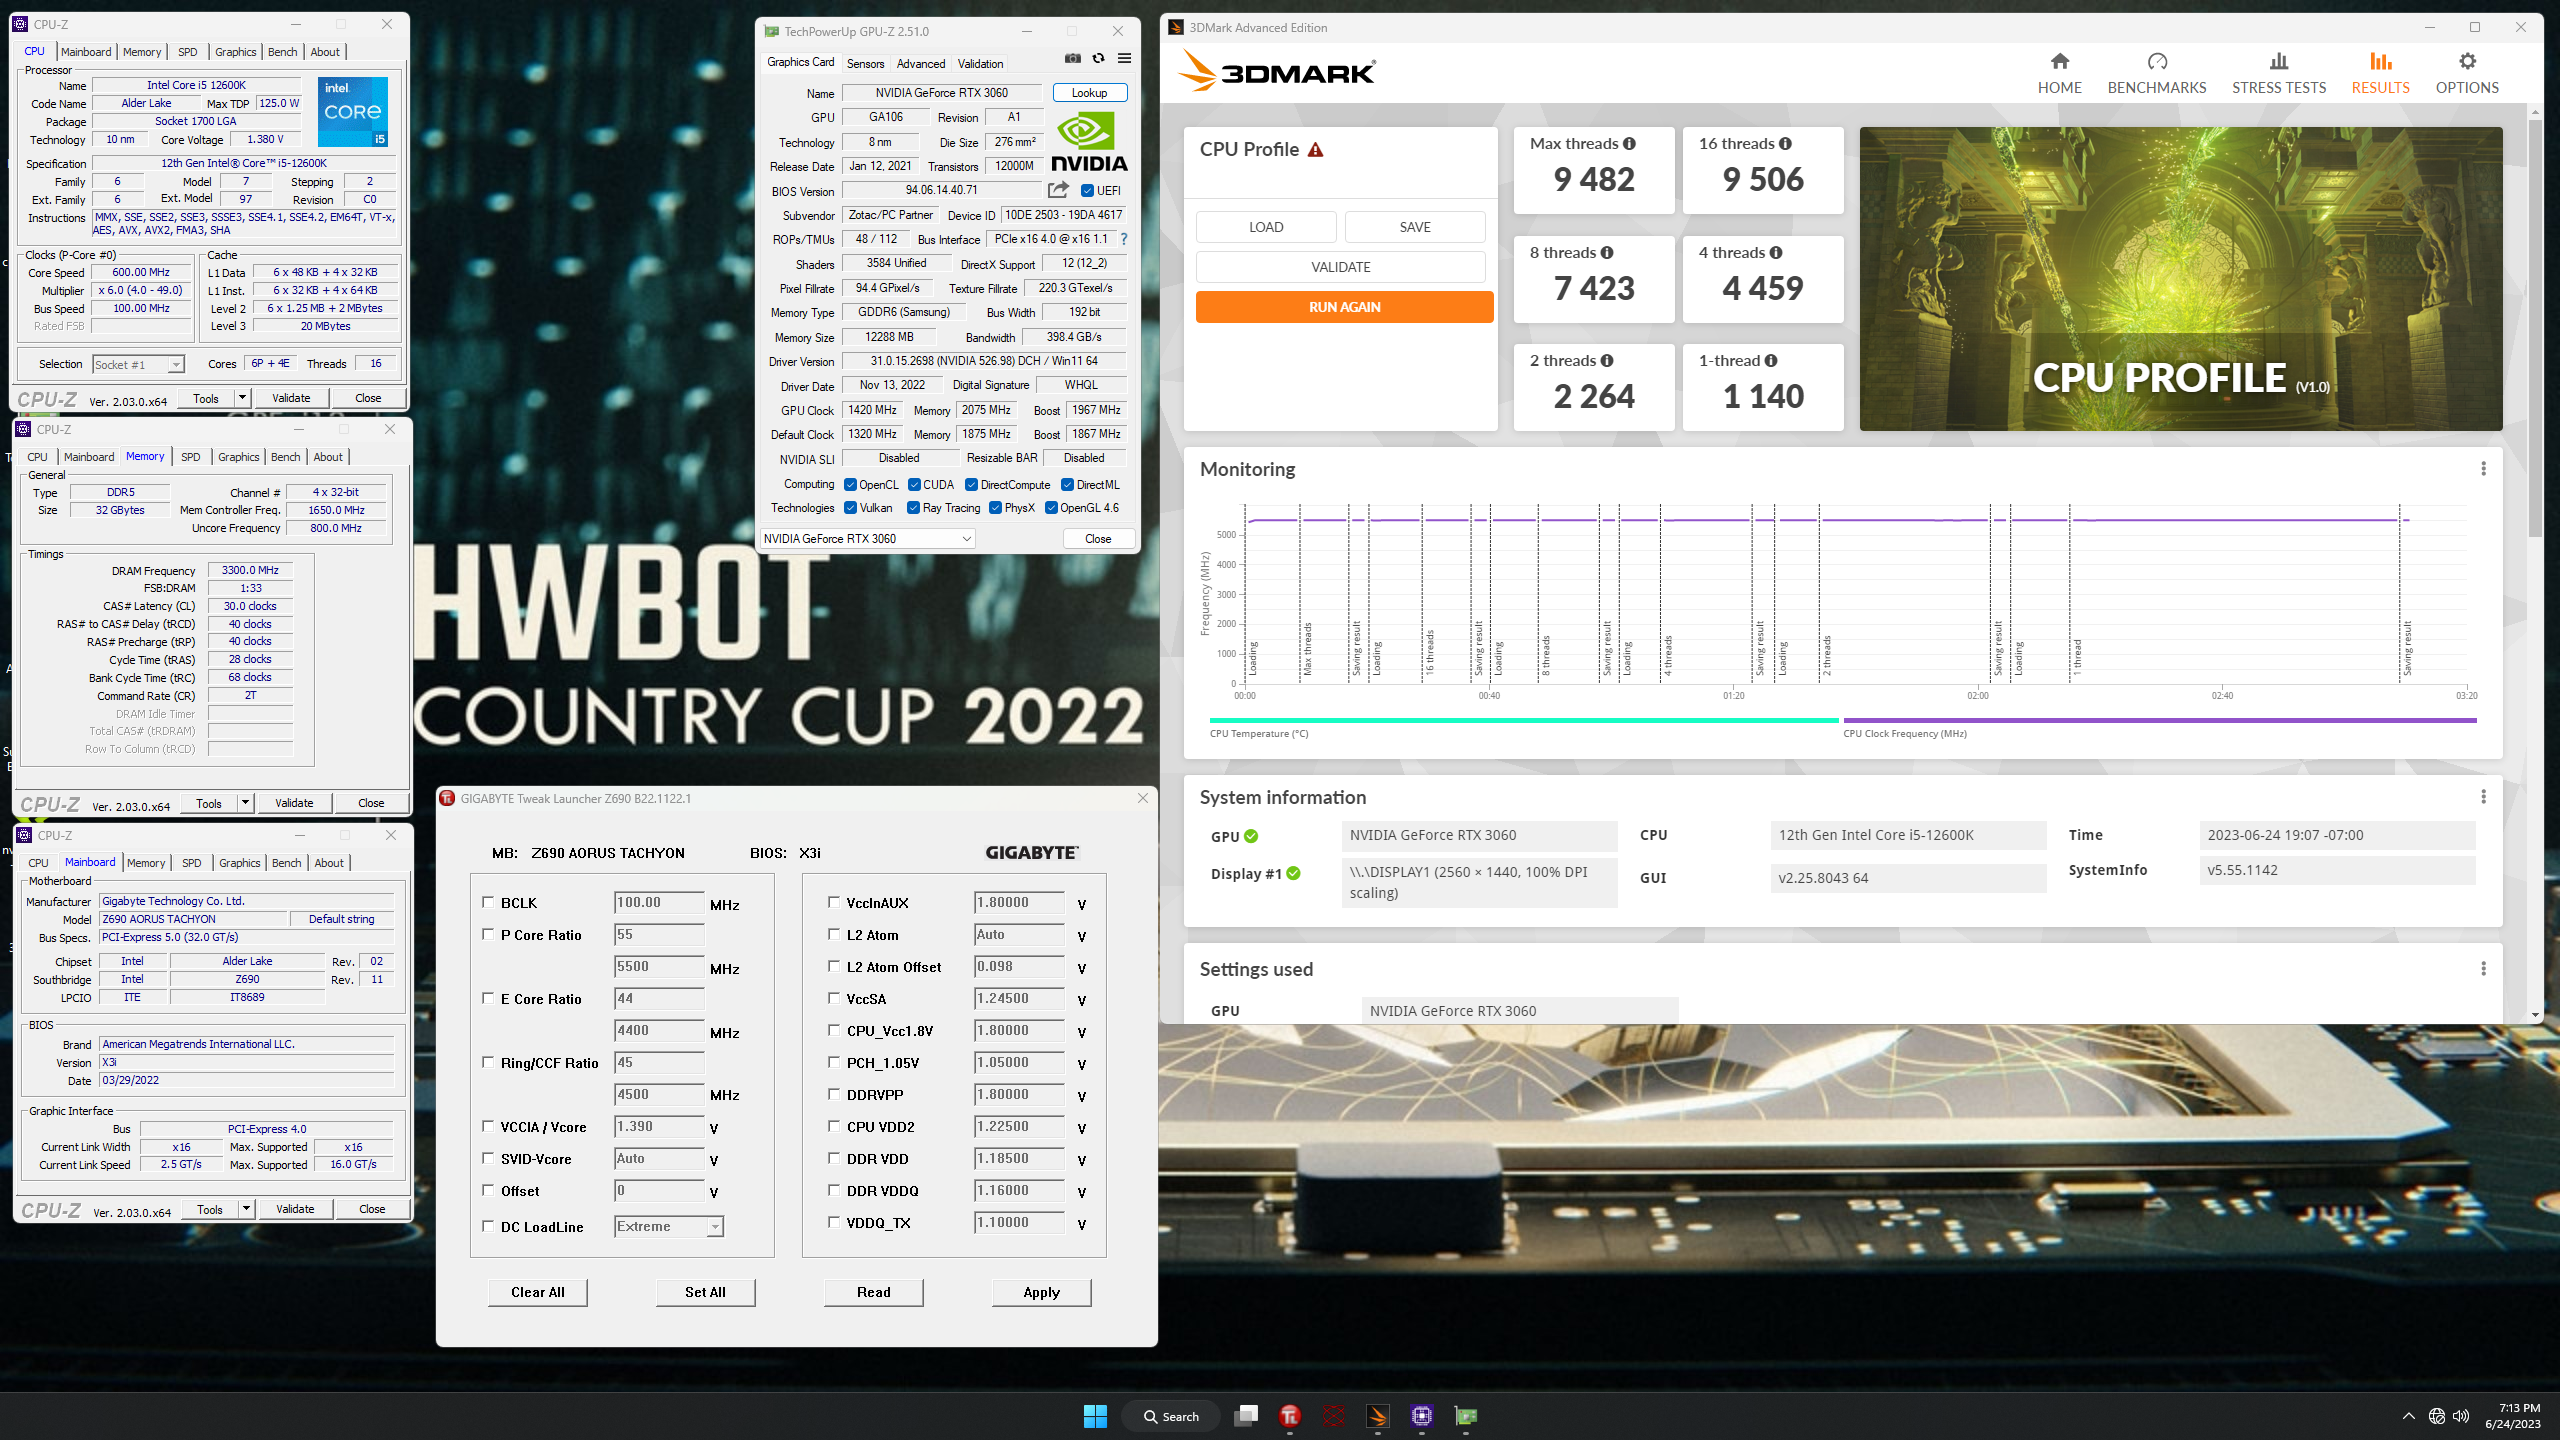Refresh GPU-Z with refresh icon

pos(1098,59)
